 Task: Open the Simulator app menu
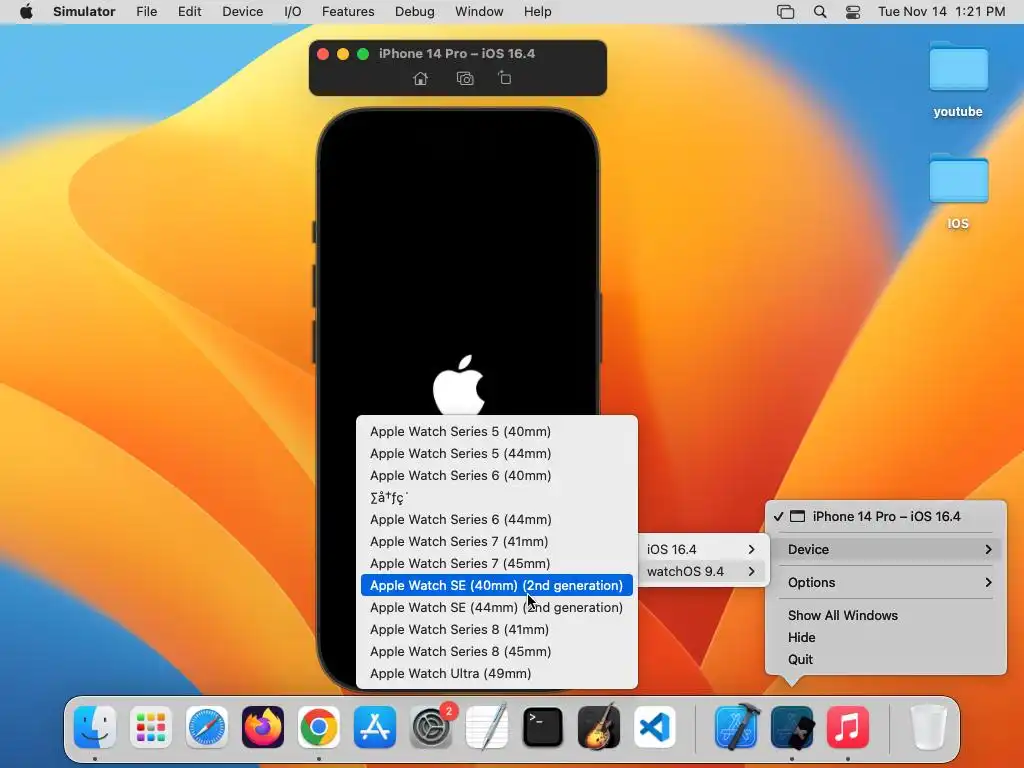(84, 12)
